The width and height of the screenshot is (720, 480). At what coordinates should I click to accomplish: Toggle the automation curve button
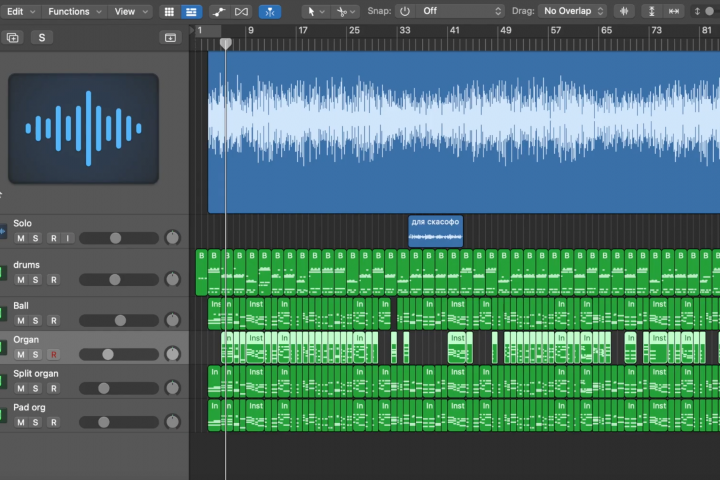pos(219,11)
